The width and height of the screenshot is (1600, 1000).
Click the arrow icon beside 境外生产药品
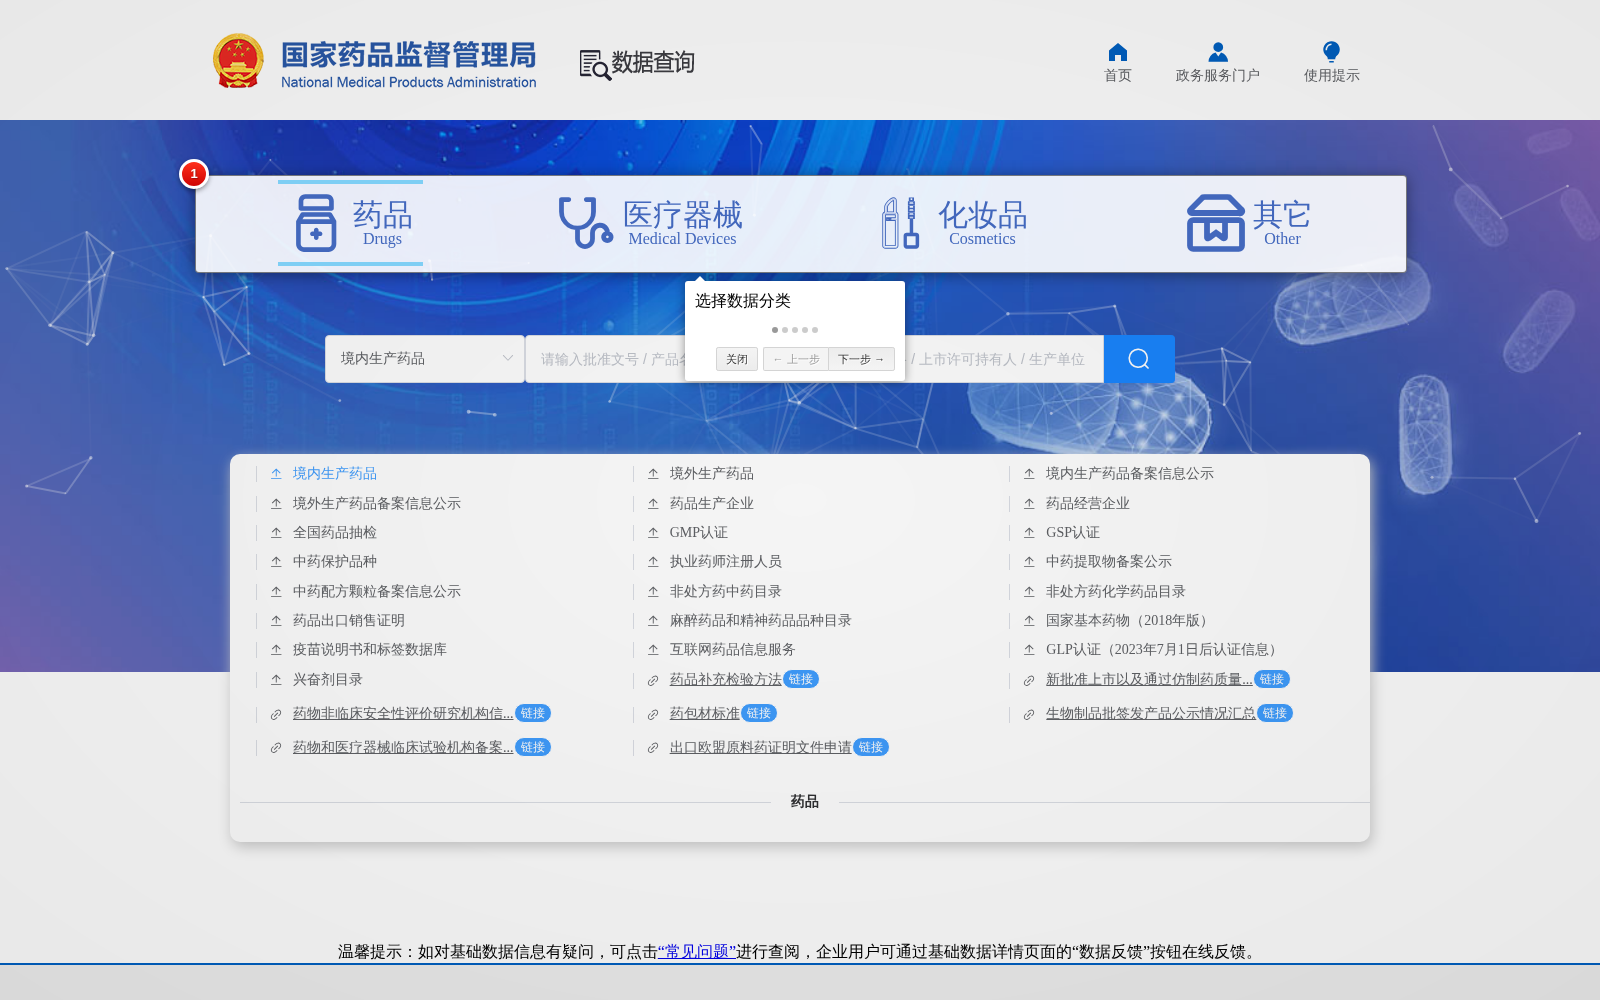[x=653, y=474]
